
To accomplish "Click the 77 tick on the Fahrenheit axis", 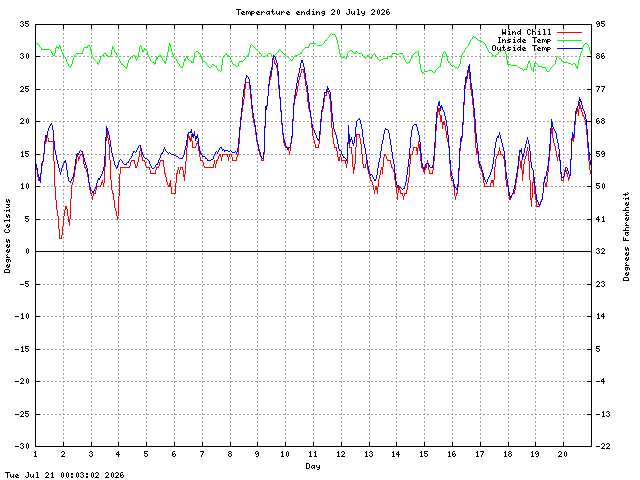I will [x=600, y=89].
